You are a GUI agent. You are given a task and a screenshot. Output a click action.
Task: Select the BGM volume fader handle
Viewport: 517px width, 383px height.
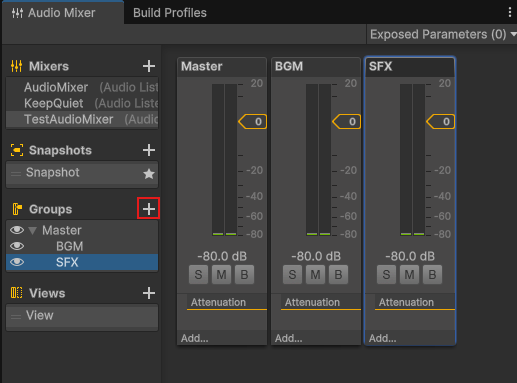point(347,122)
